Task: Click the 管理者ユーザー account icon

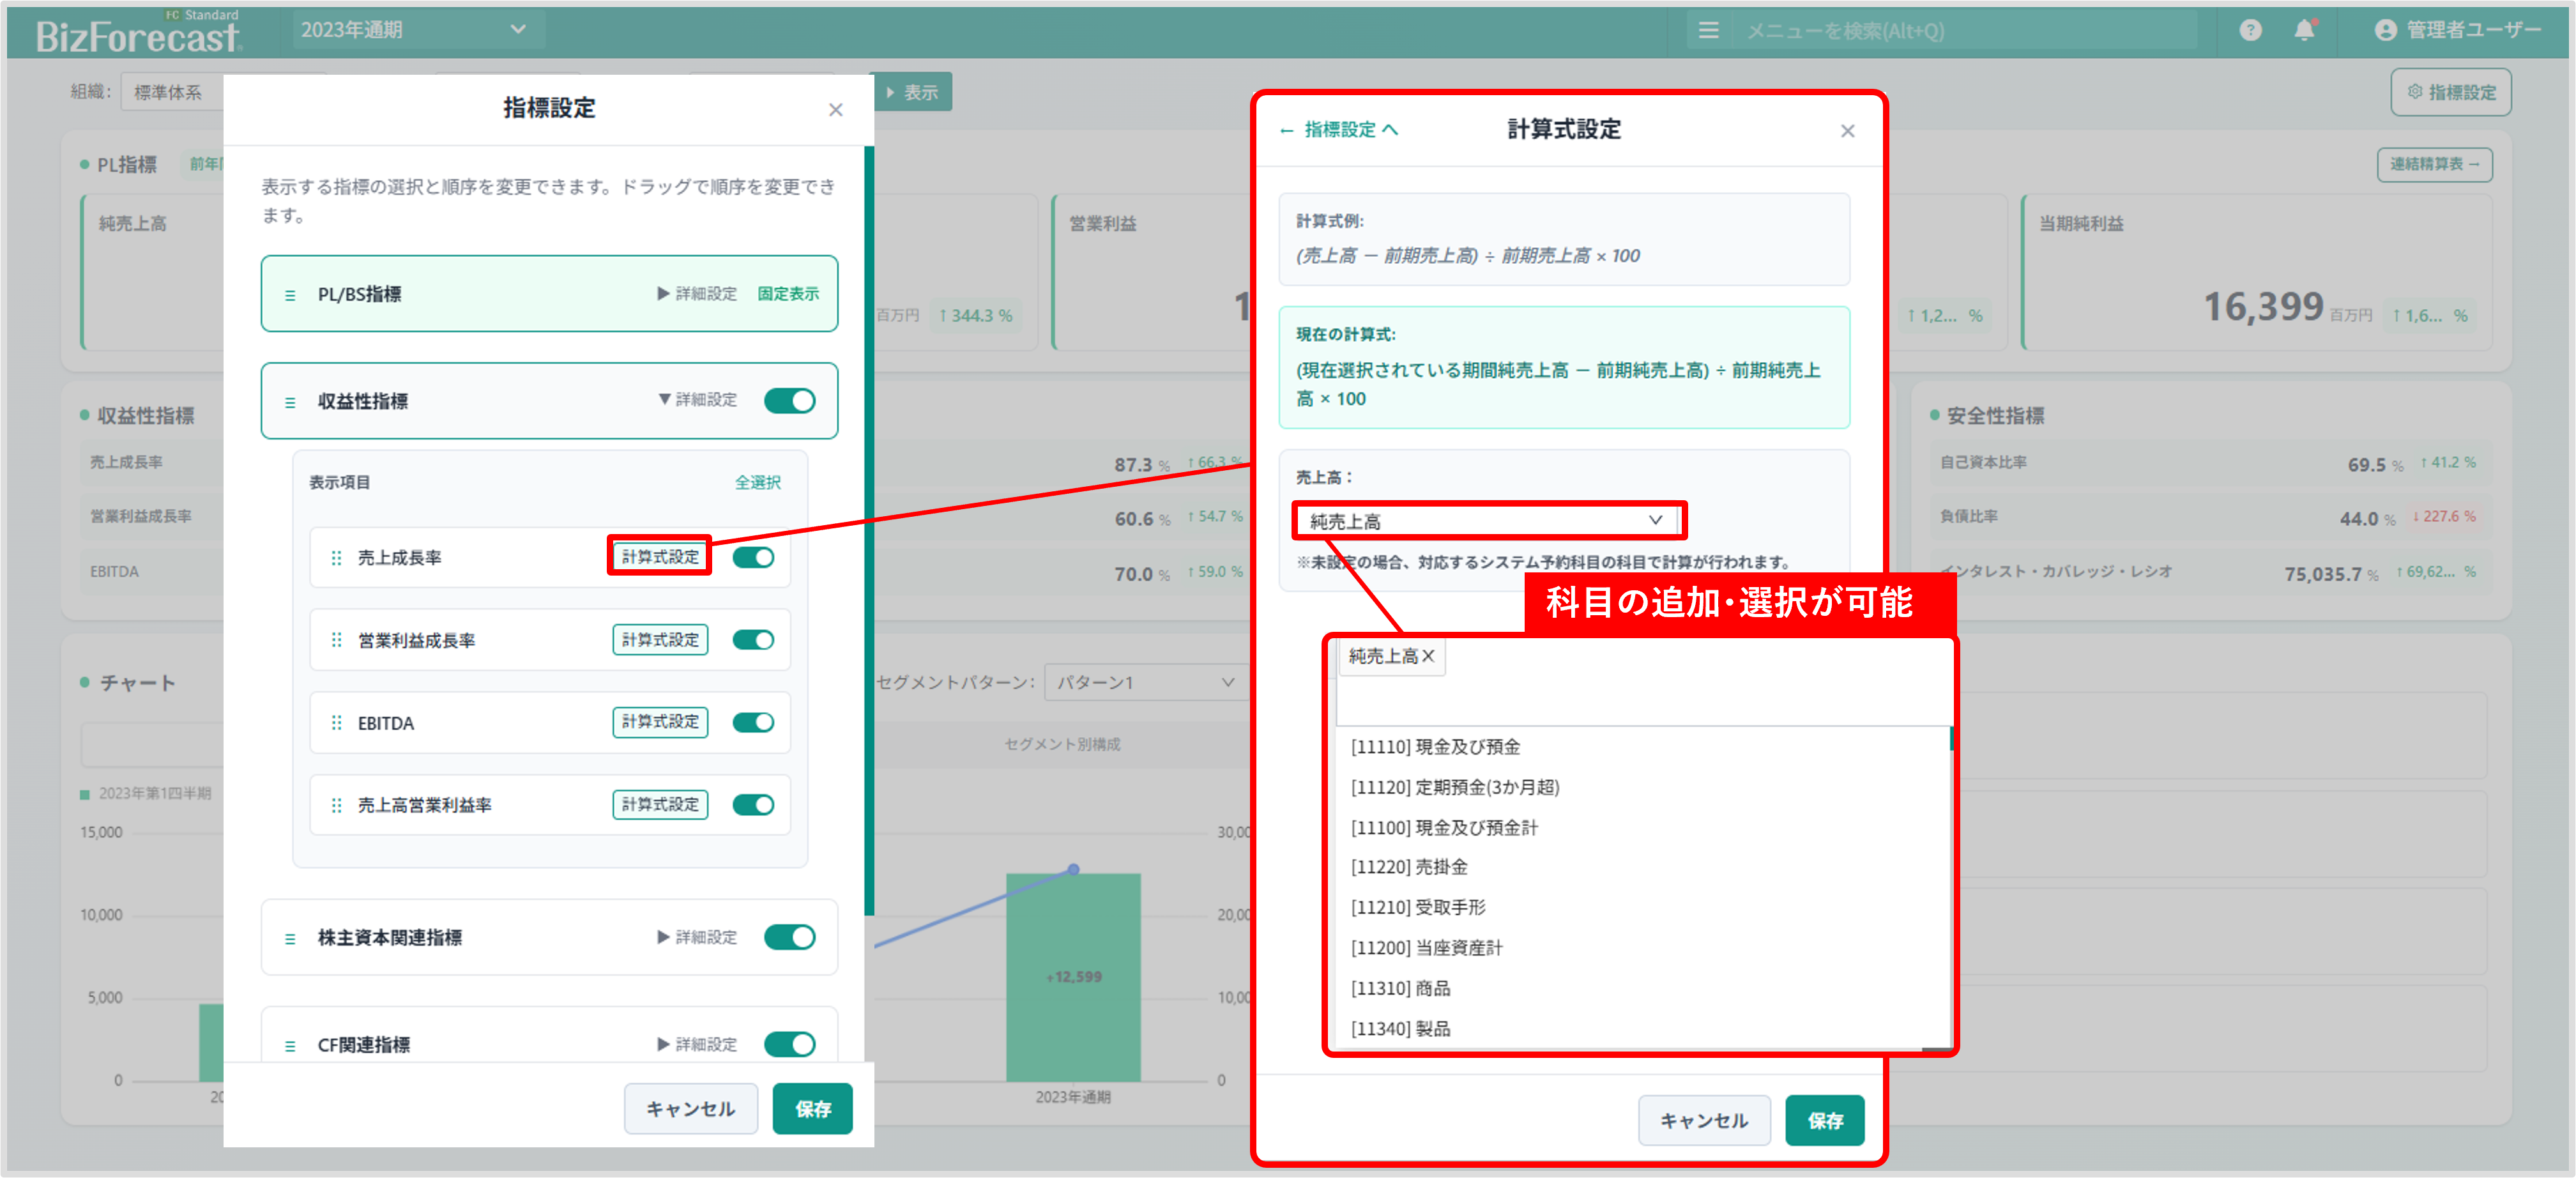Action: pyautogui.click(x=2385, y=30)
